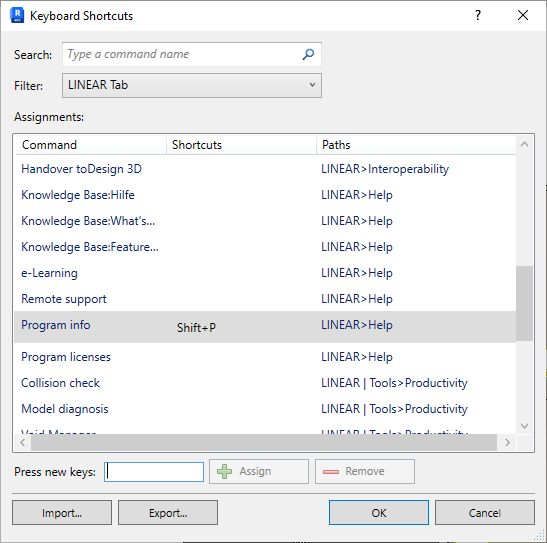This screenshot has width=547, height=543.
Task: Select the Program info command
Action: tap(56, 325)
